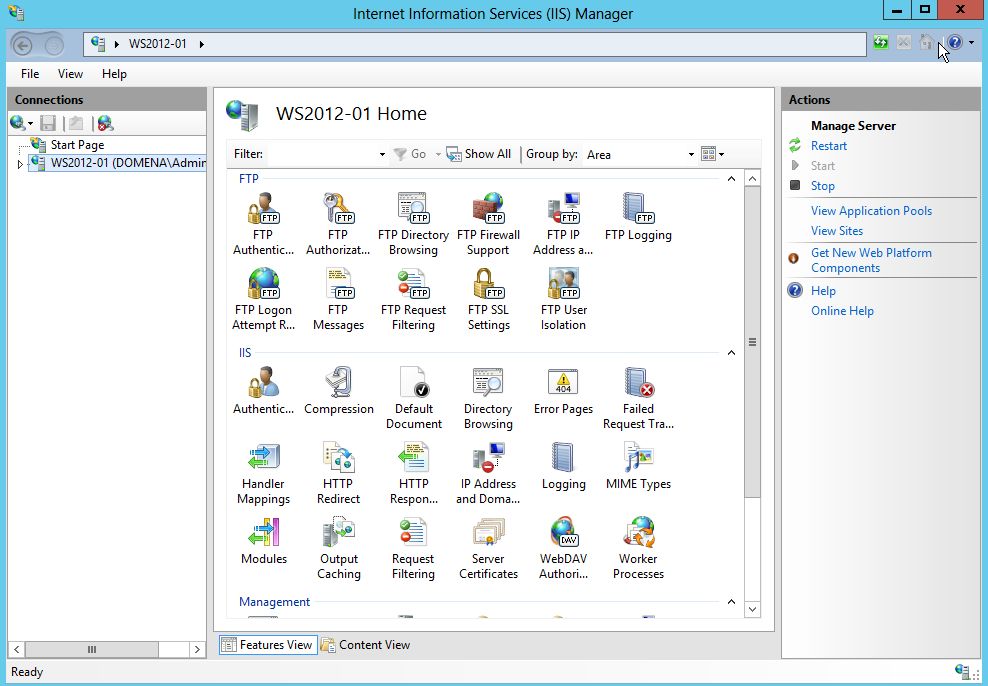Click View Application Pools link
The width and height of the screenshot is (988, 686).
[871, 211]
